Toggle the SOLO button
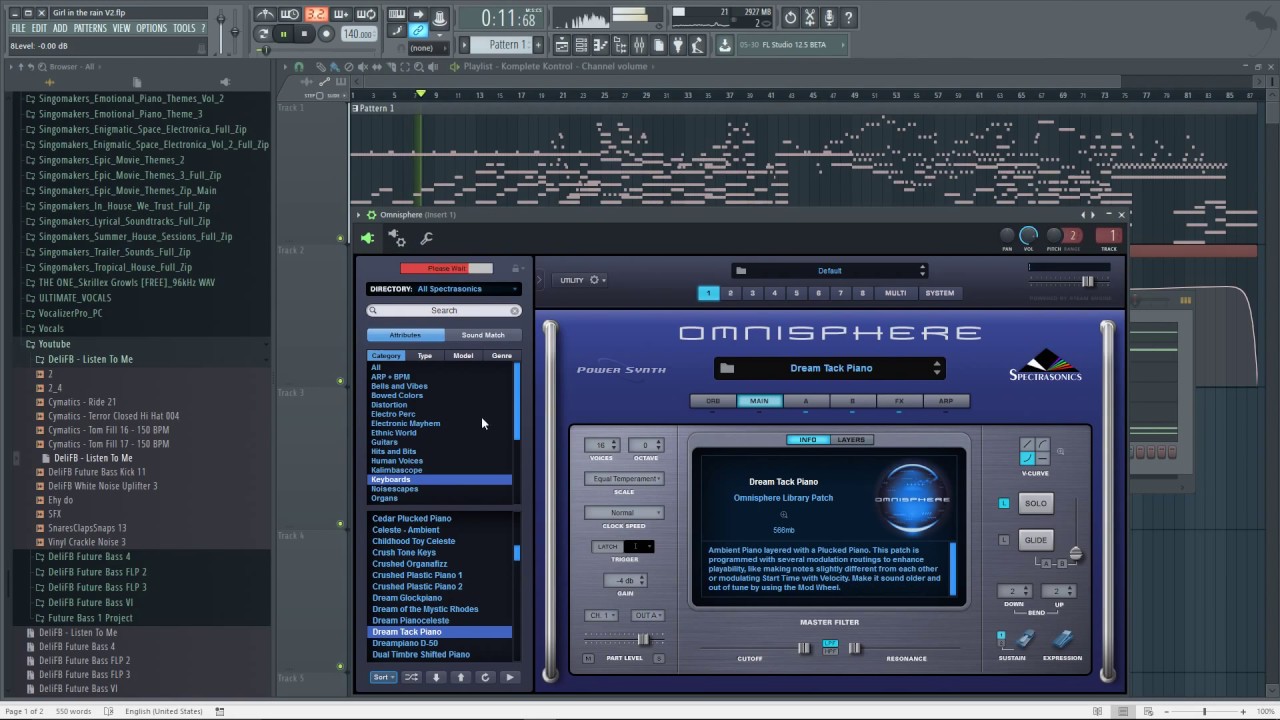1280x720 pixels. (x=1036, y=503)
